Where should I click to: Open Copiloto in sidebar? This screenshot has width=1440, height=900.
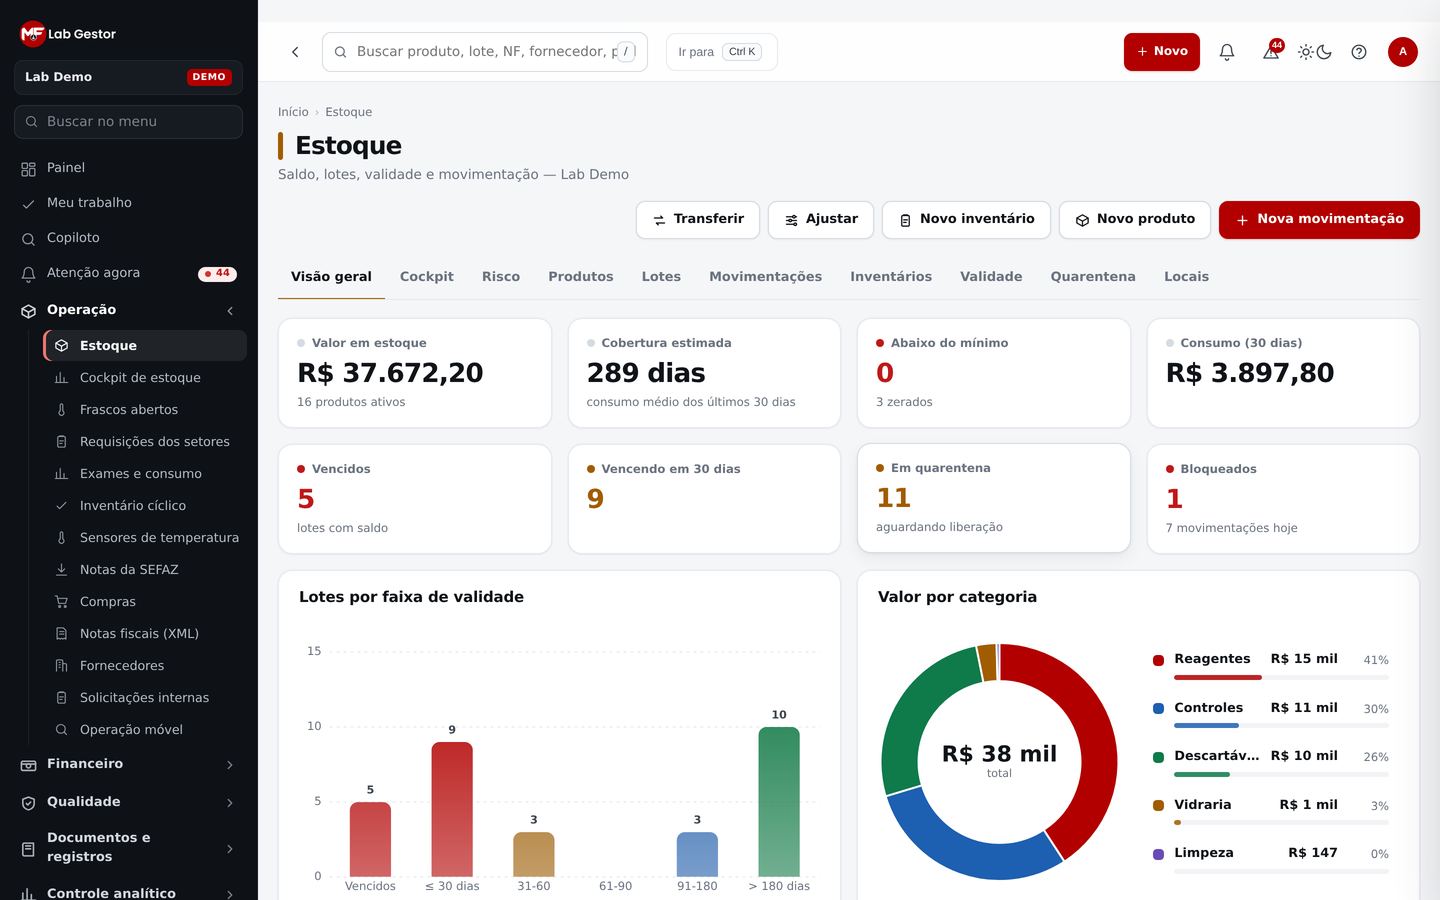tap(128, 238)
